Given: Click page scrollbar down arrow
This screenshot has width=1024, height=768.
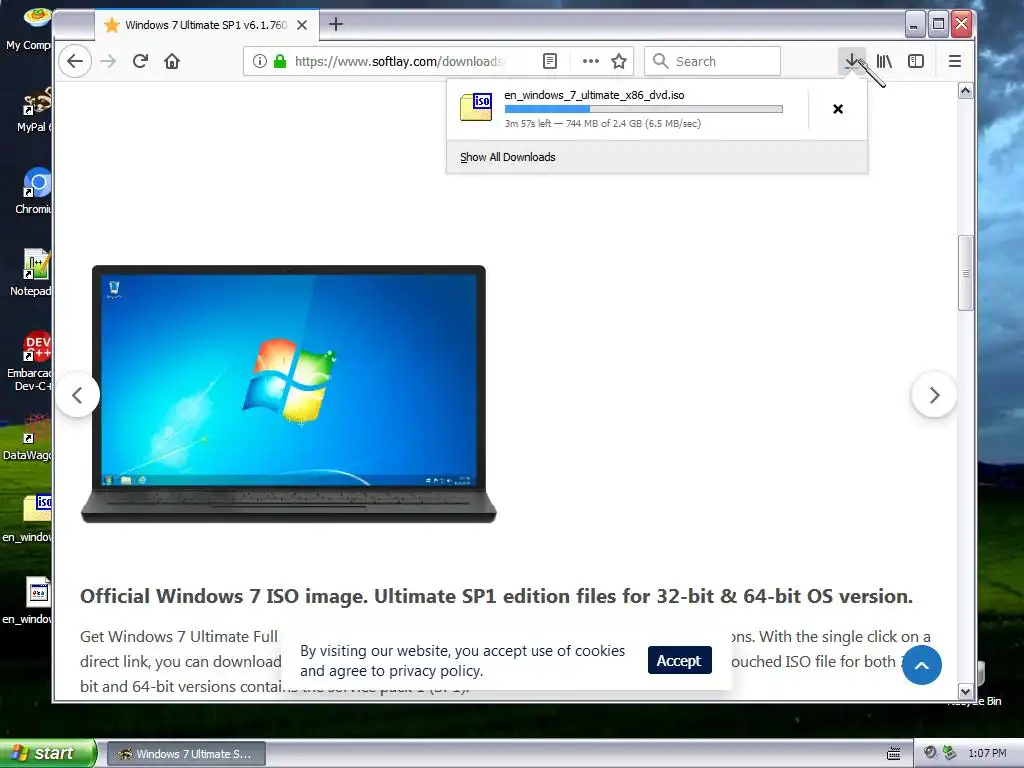Looking at the screenshot, I should (966, 692).
